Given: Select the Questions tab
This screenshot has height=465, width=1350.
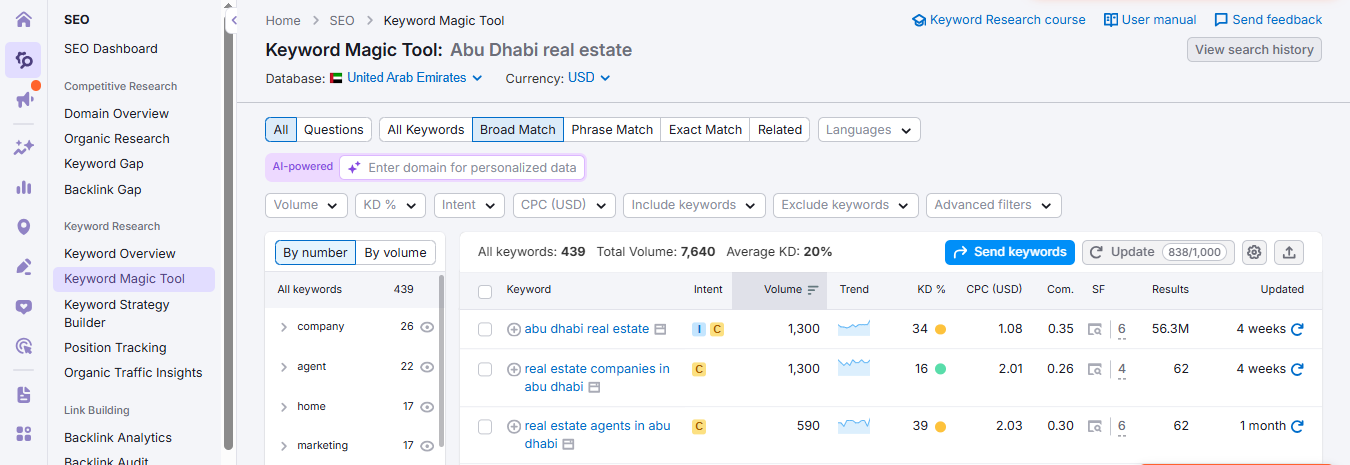Looking at the screenshot, I should (333, 130).
